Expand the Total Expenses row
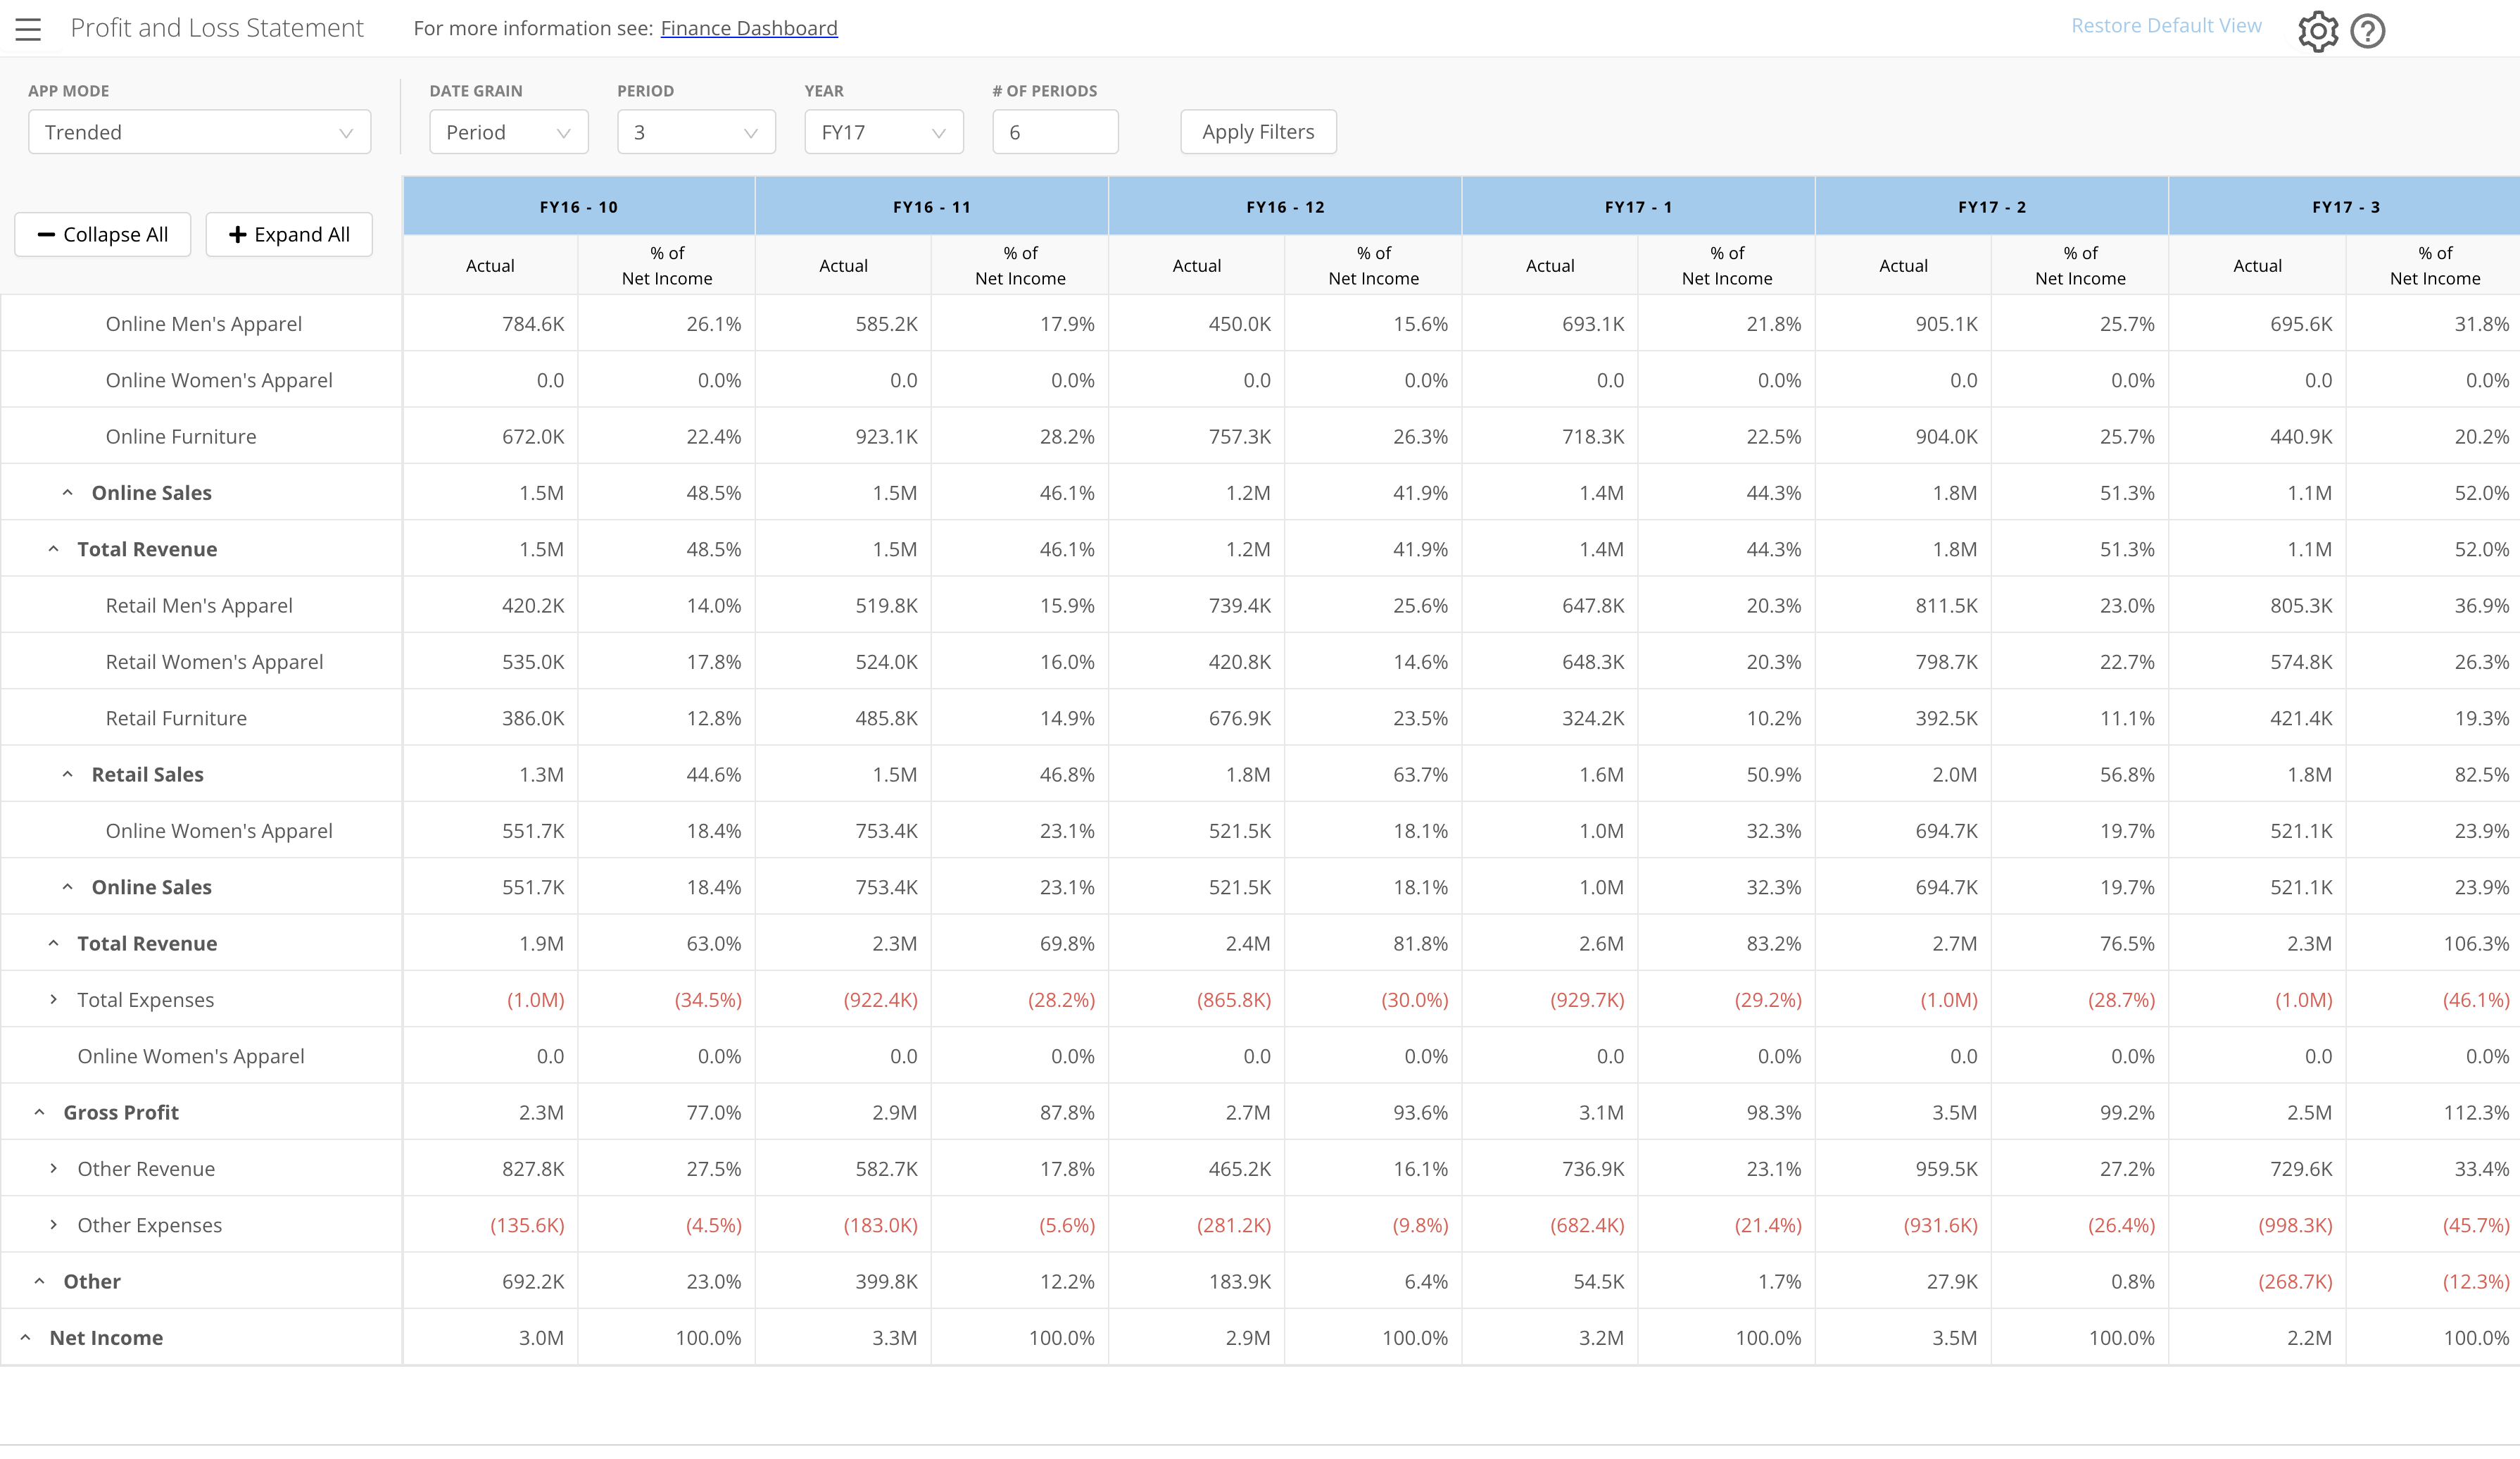Viewport: 2520px width, 1459px height. (x=54, y=1000)
